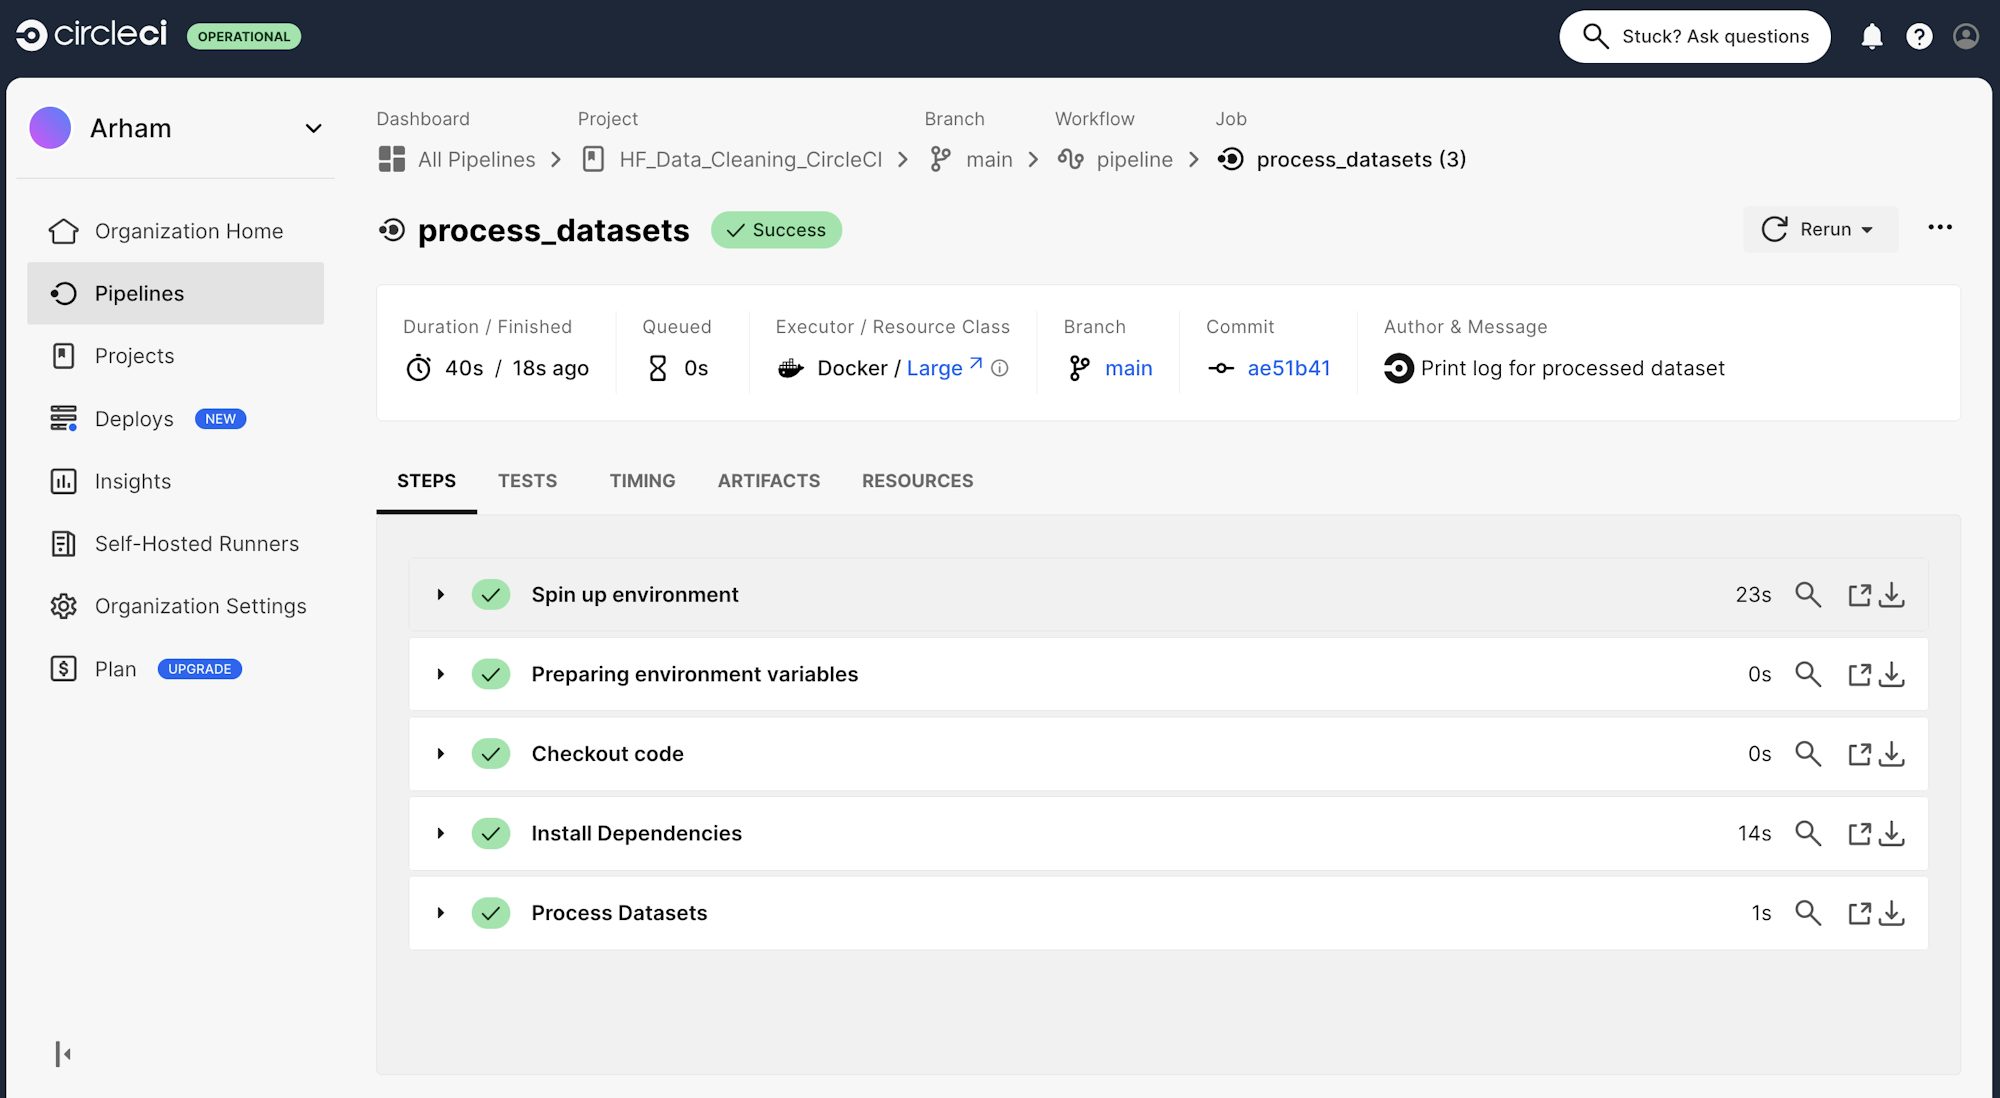This screenshot has width=2000, height=1098.
Task: Open commit ae51b41
Action: click(1289, 368)
